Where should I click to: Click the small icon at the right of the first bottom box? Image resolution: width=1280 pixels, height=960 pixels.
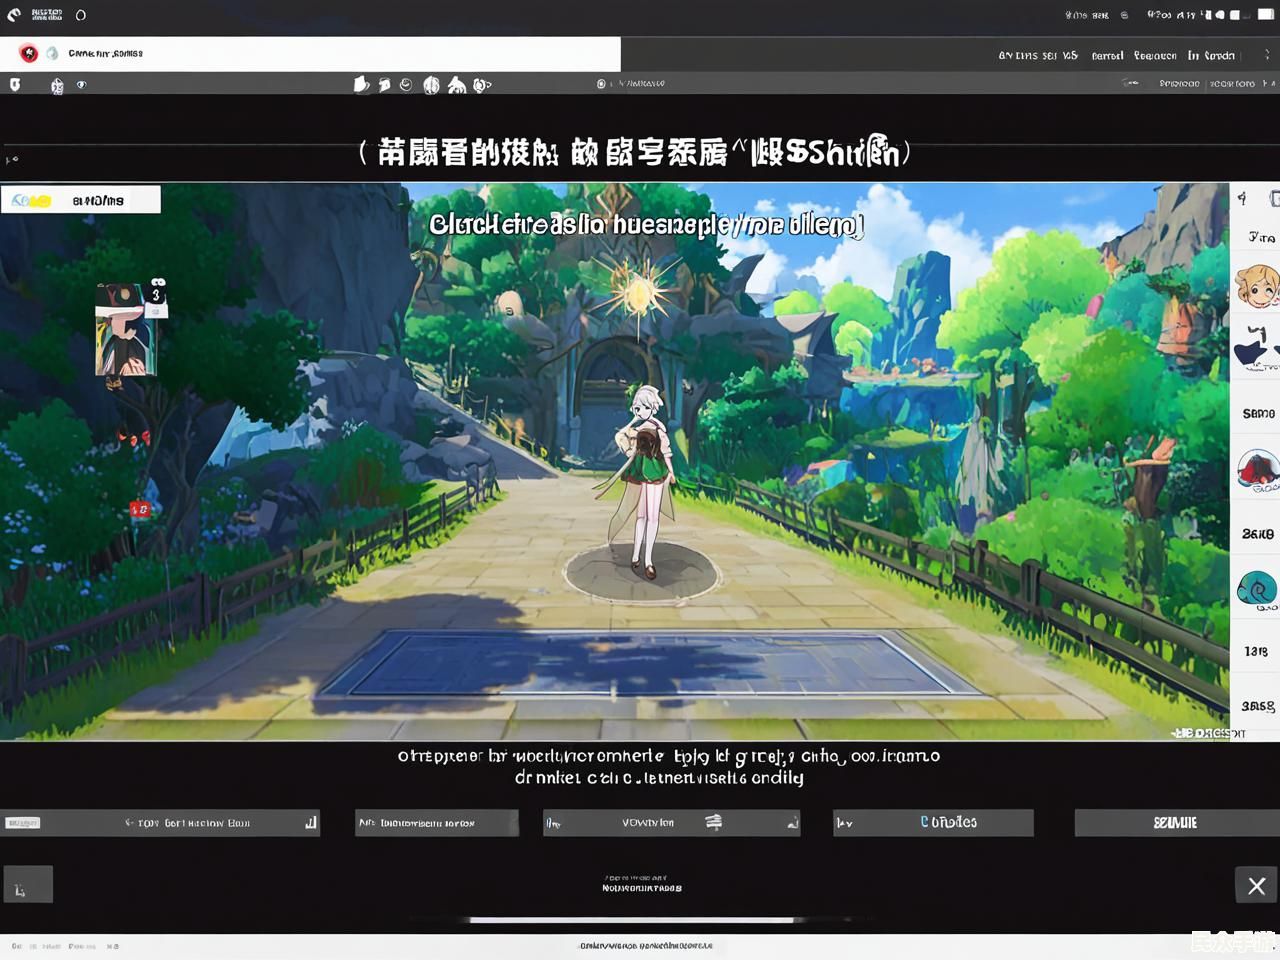coord(311,823)
